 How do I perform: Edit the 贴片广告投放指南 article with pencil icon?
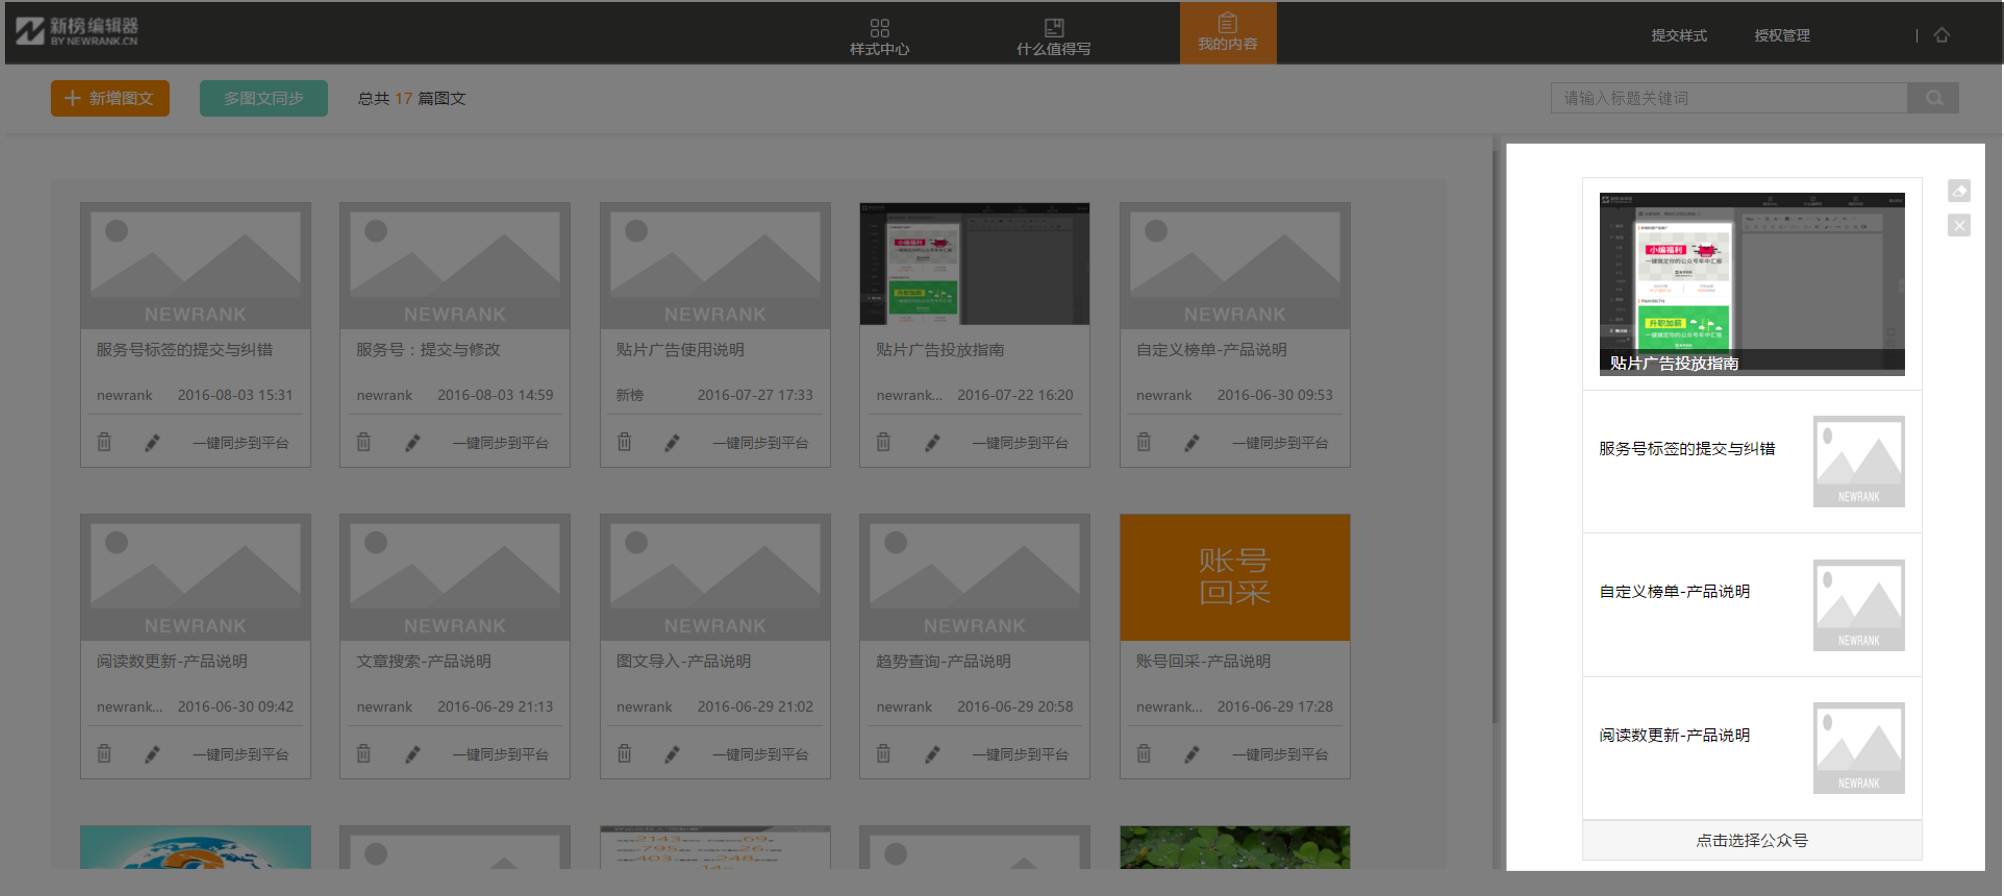click(x=932, y=442)
